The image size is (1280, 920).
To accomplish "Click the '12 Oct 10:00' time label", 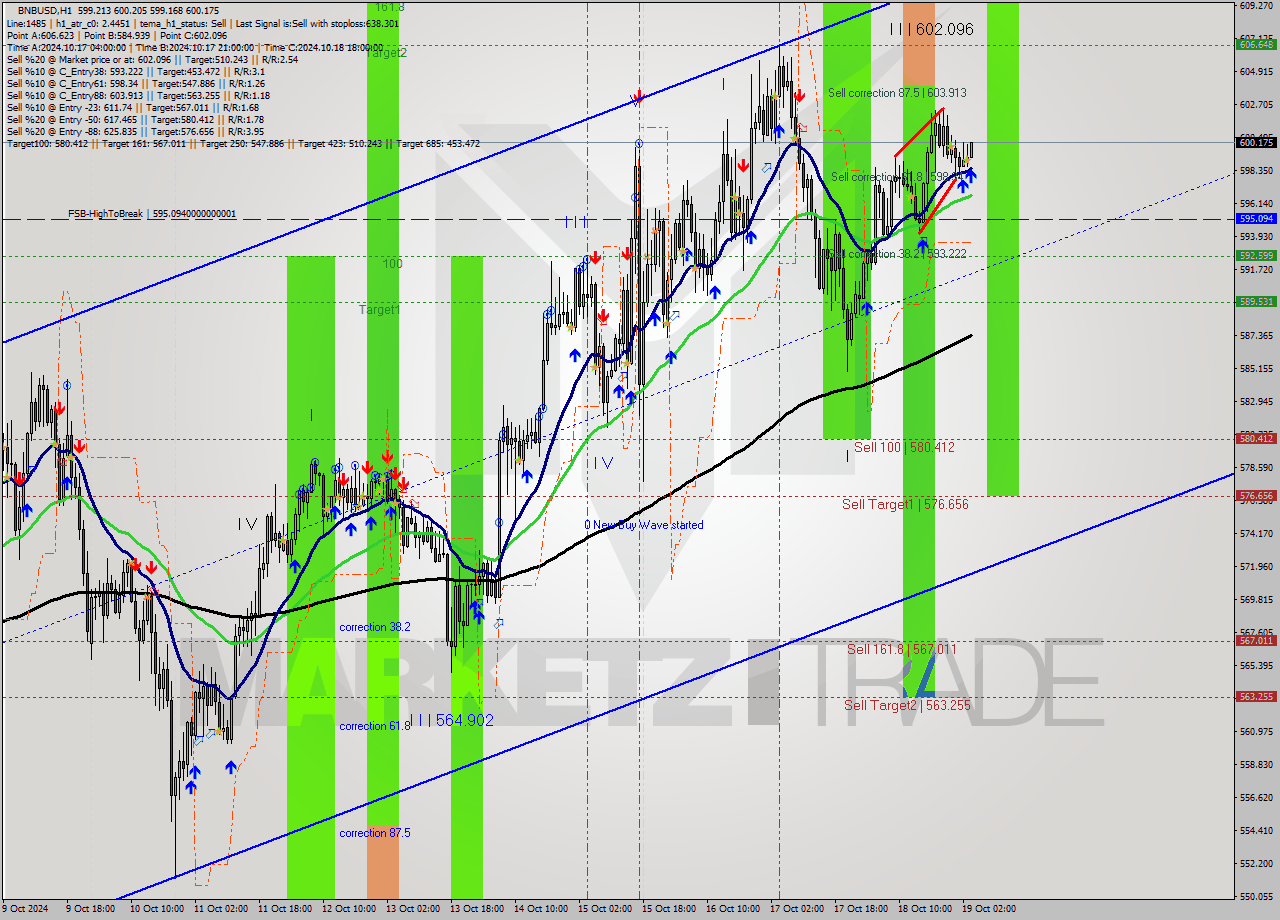I will [x=349, y=909].
